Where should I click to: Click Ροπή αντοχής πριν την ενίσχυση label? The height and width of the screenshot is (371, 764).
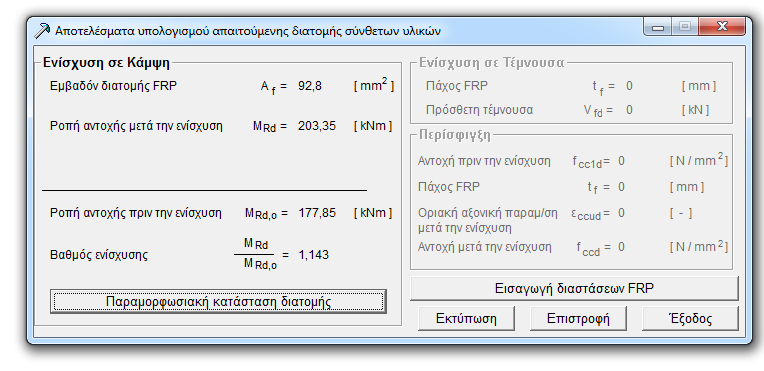pyautogui.click(x=135, y=213)
